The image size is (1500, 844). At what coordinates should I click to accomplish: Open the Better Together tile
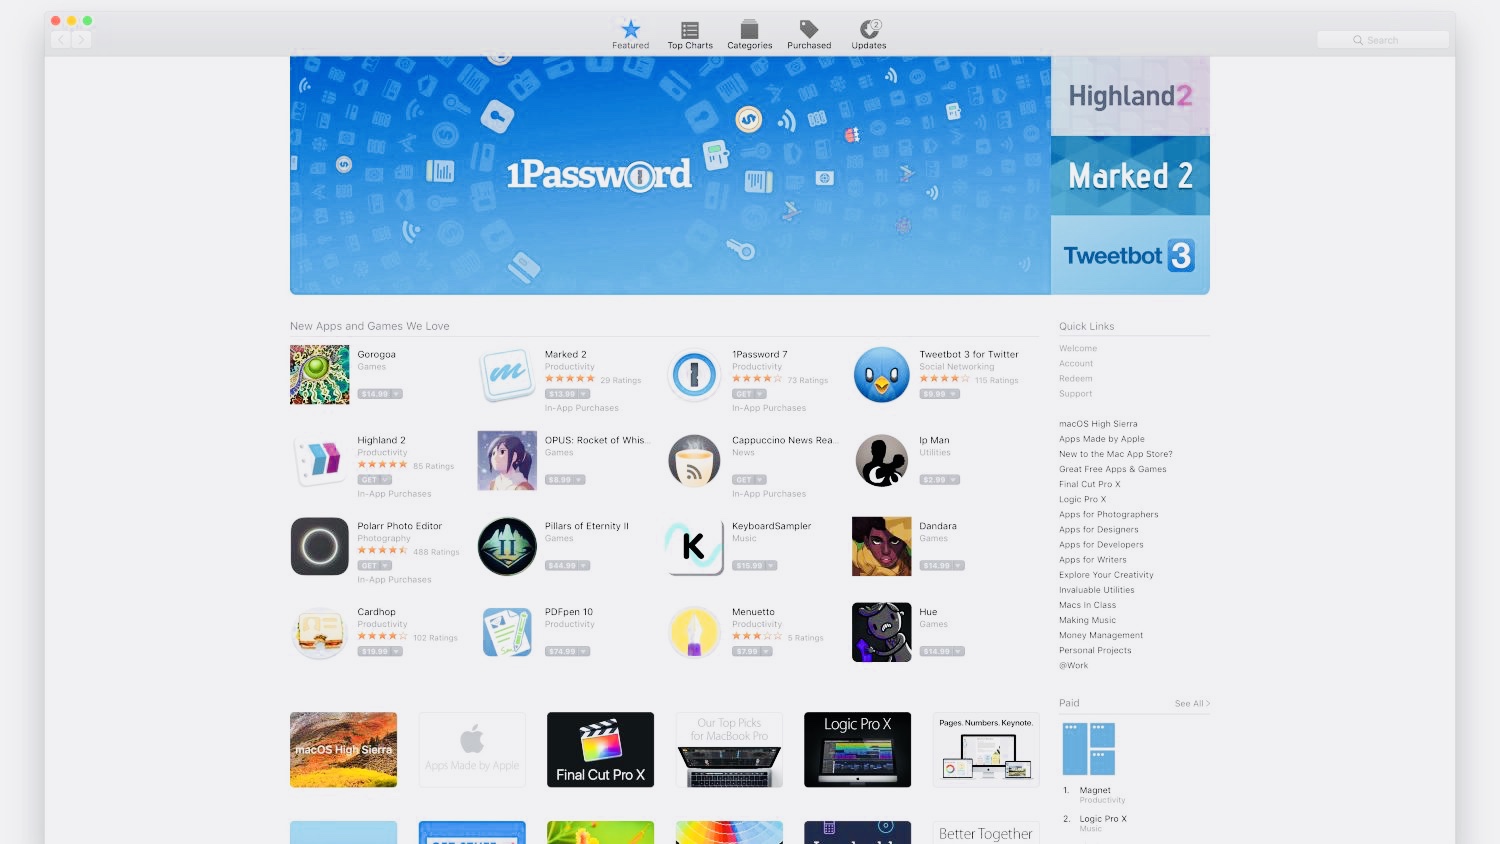click(x=986, y=832)
